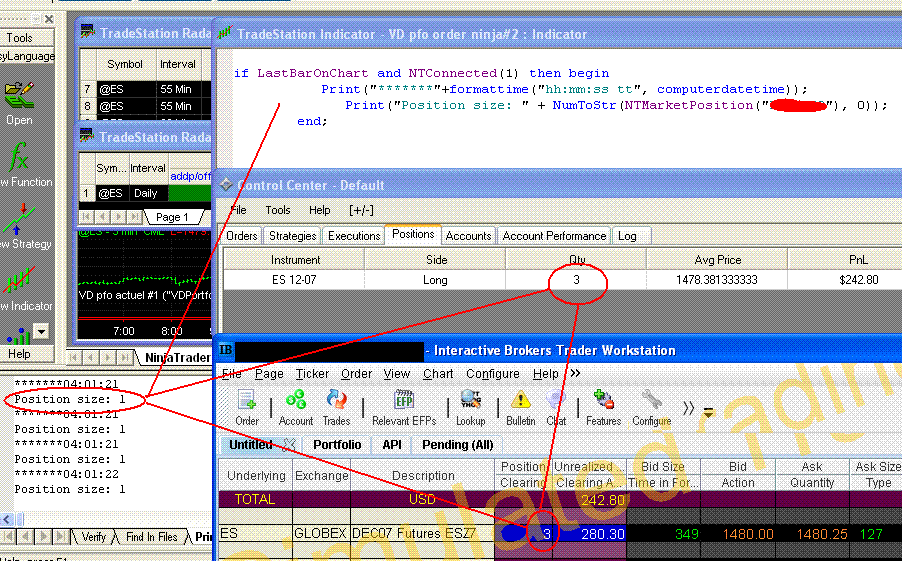Open the dropdown arrow beside Help icon
902x561 pixels.
(x=41, y=331)
